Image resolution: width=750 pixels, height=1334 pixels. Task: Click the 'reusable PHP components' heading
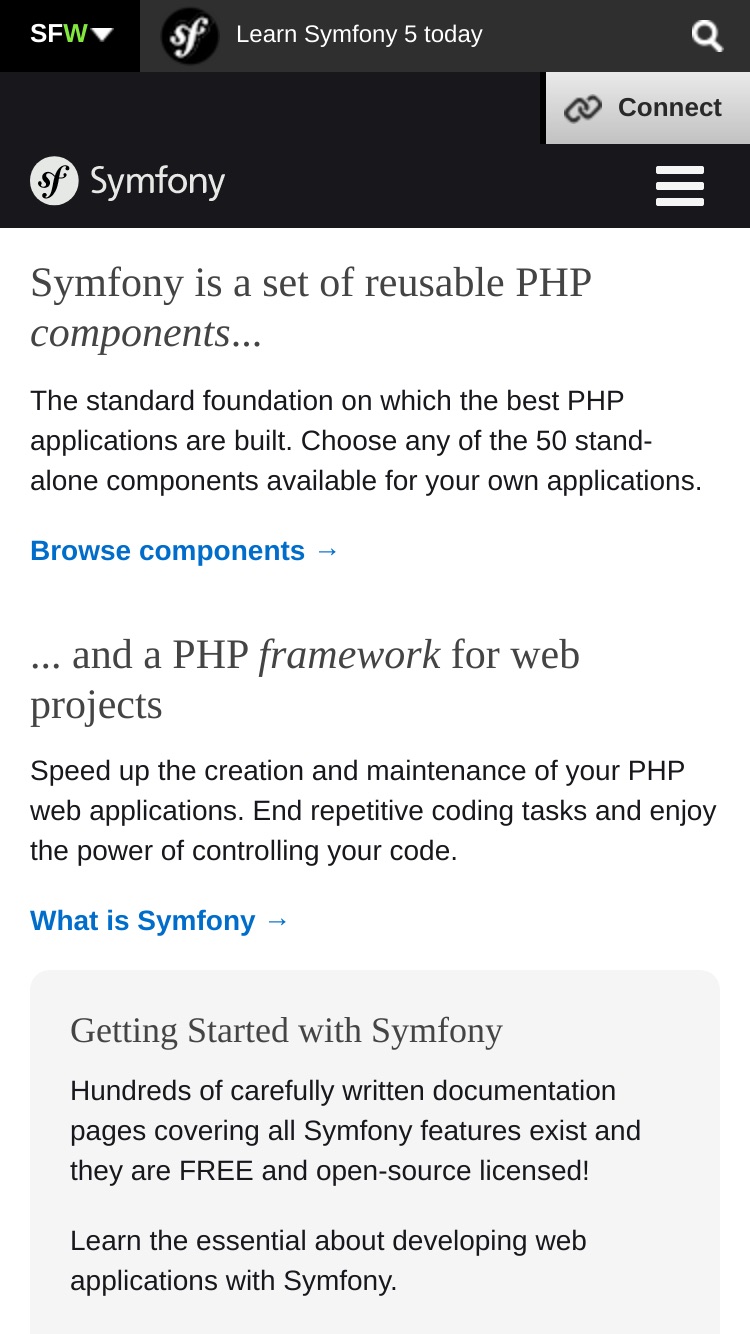[x=311, y=308]
